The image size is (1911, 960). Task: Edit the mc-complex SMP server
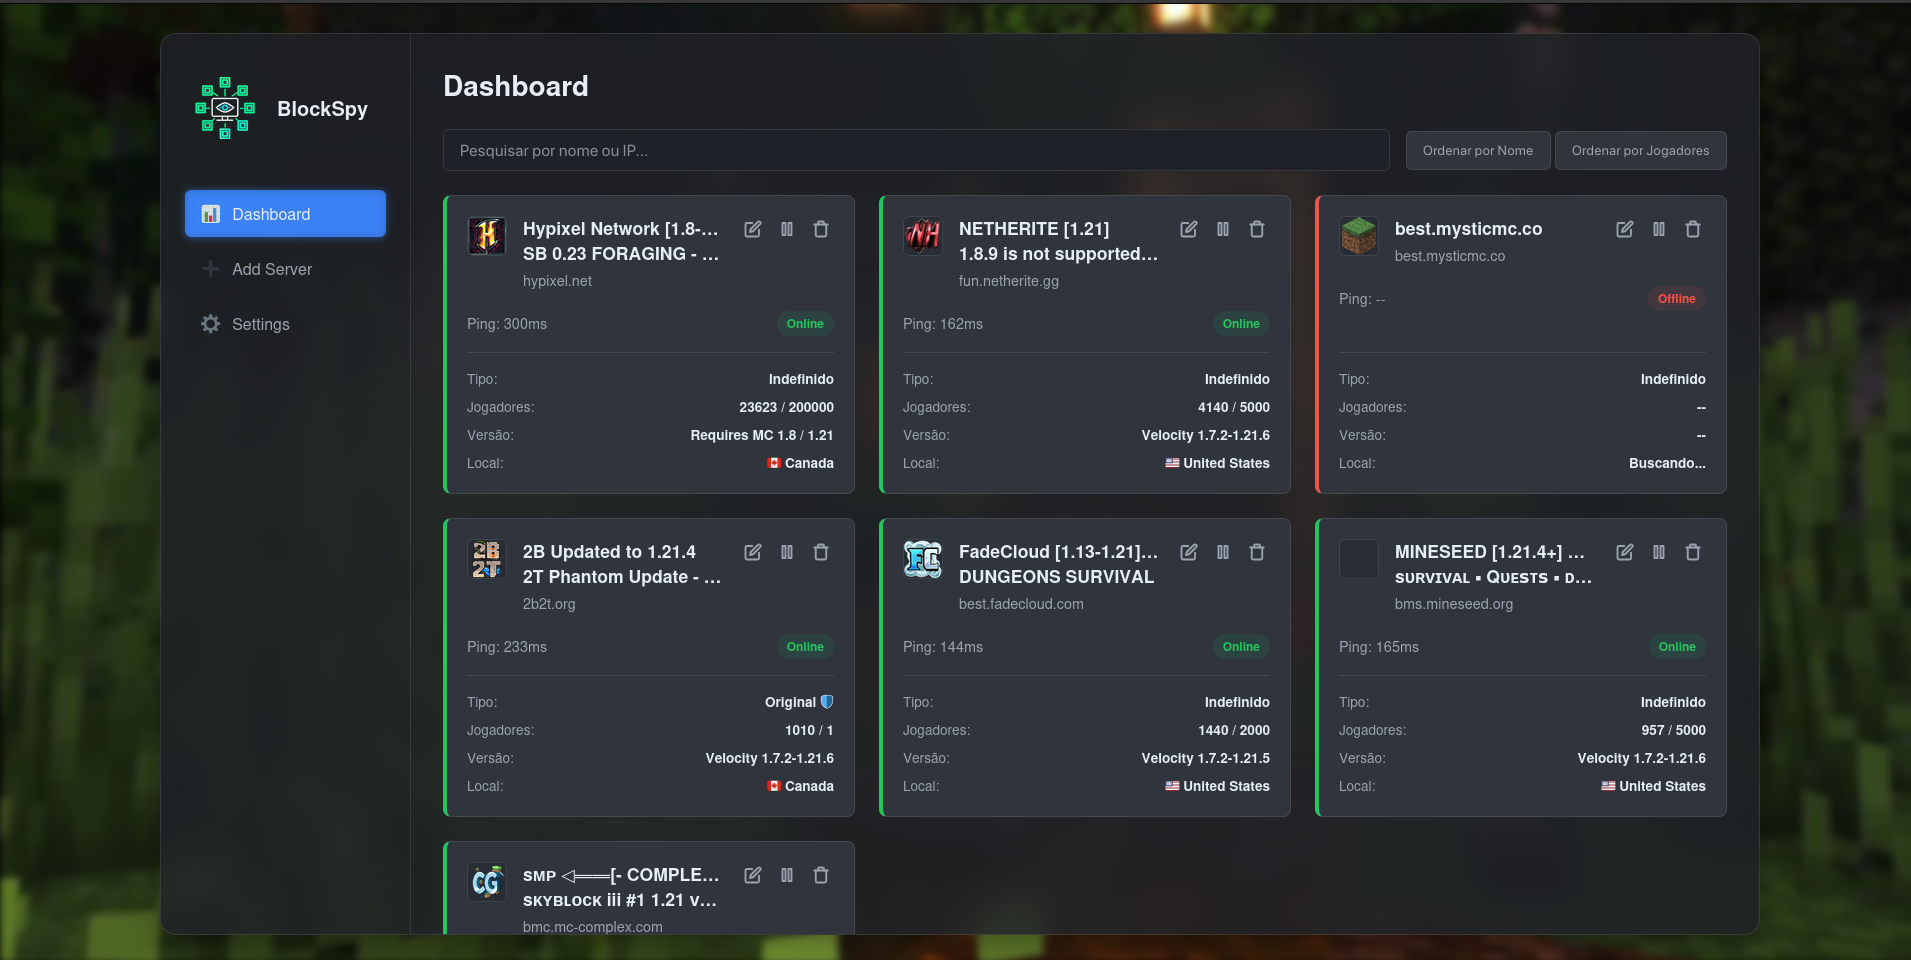[x=753, y=875]
